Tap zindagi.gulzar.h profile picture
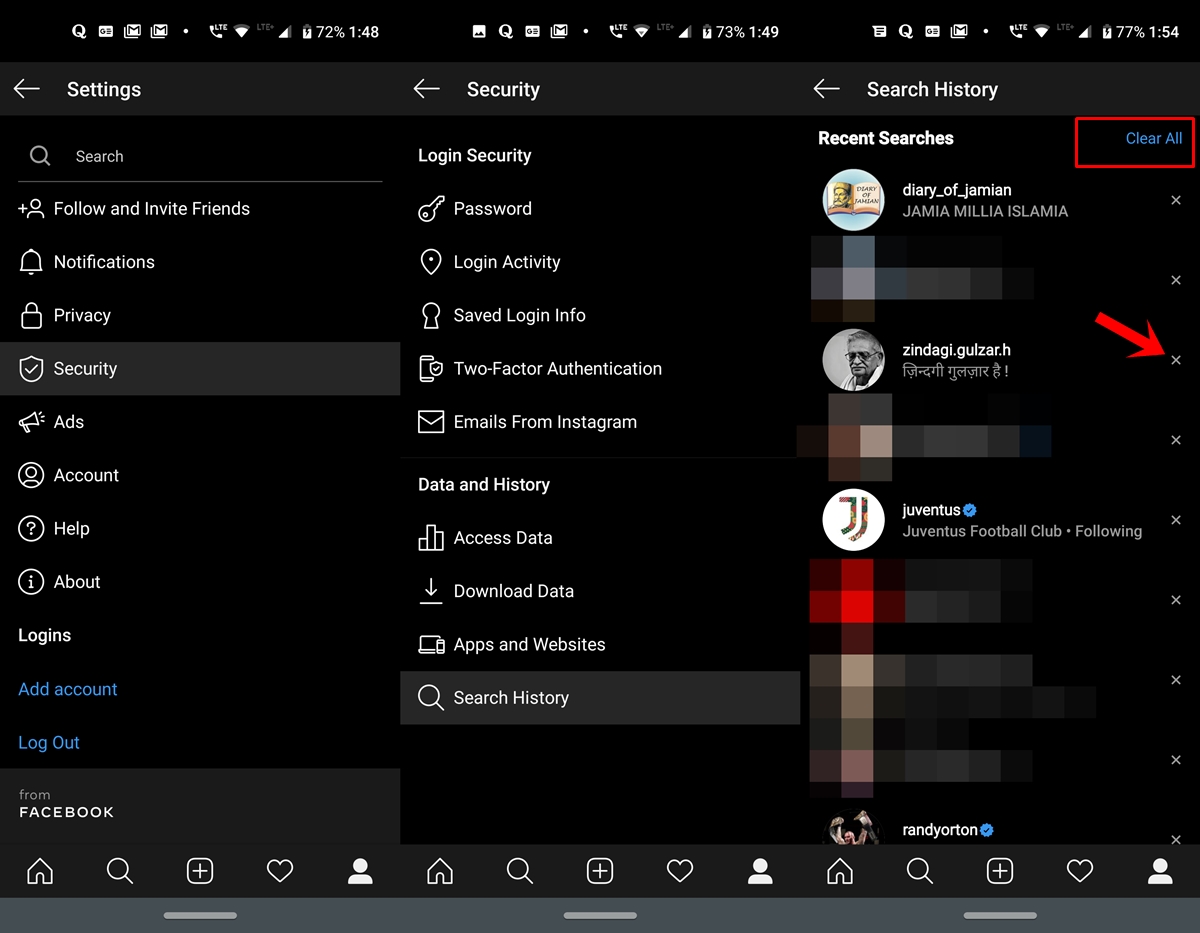This screenshot has width=1200, height=933. 853,360
